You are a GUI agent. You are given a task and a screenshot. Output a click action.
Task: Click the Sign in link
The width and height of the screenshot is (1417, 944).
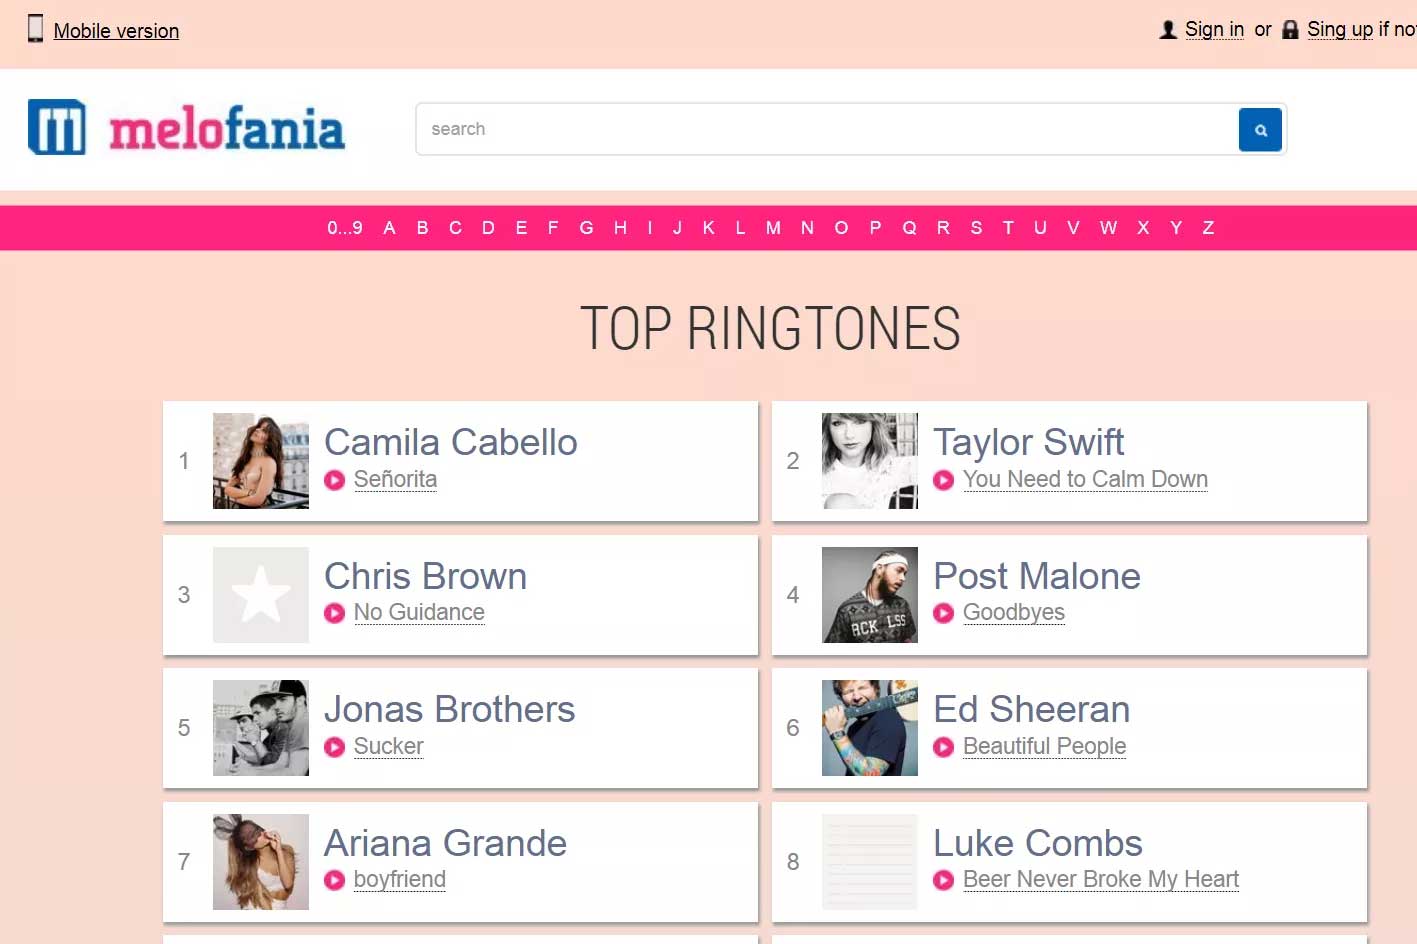[x=1214, y=30]
